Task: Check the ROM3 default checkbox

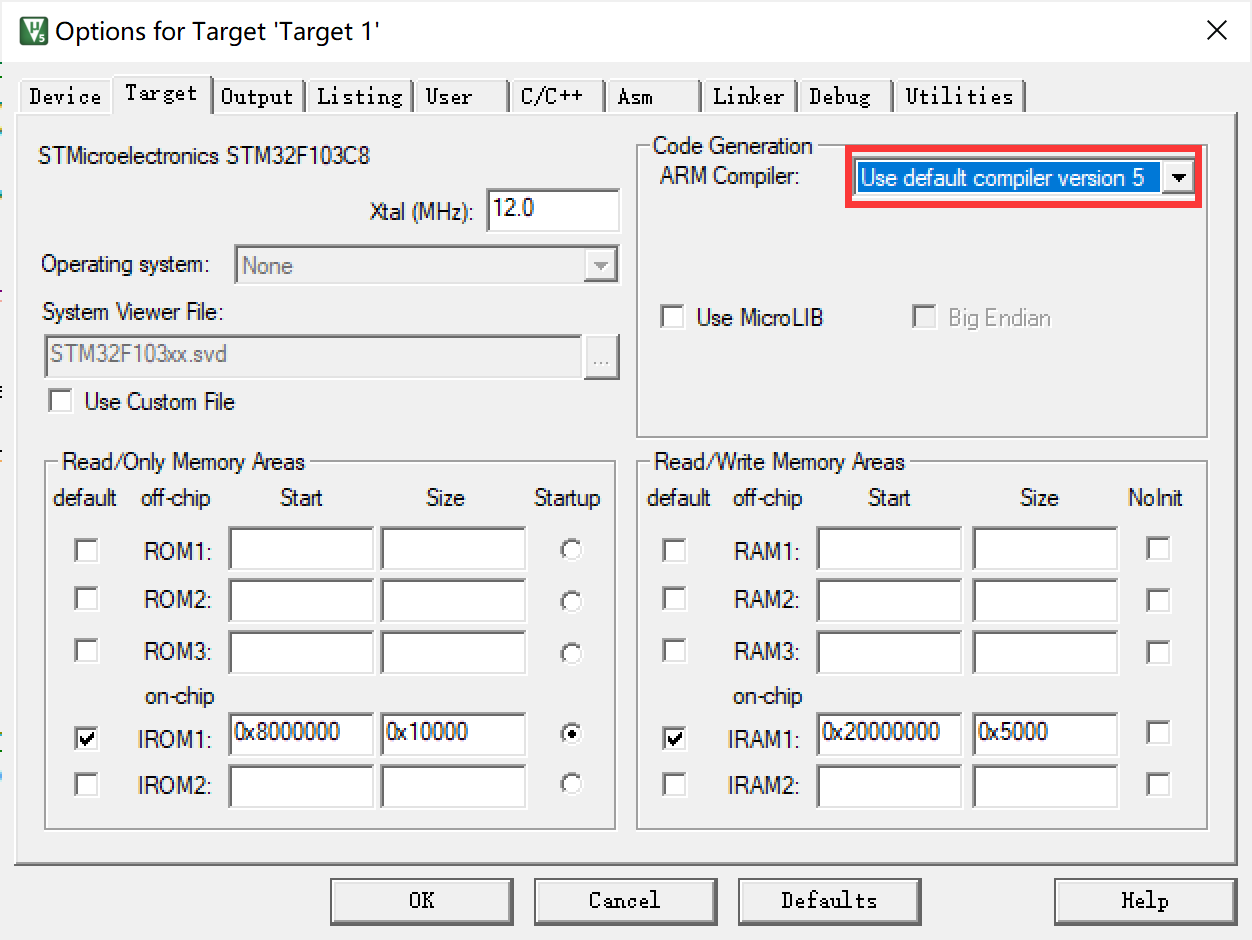Action: click(x=87, y=650)
